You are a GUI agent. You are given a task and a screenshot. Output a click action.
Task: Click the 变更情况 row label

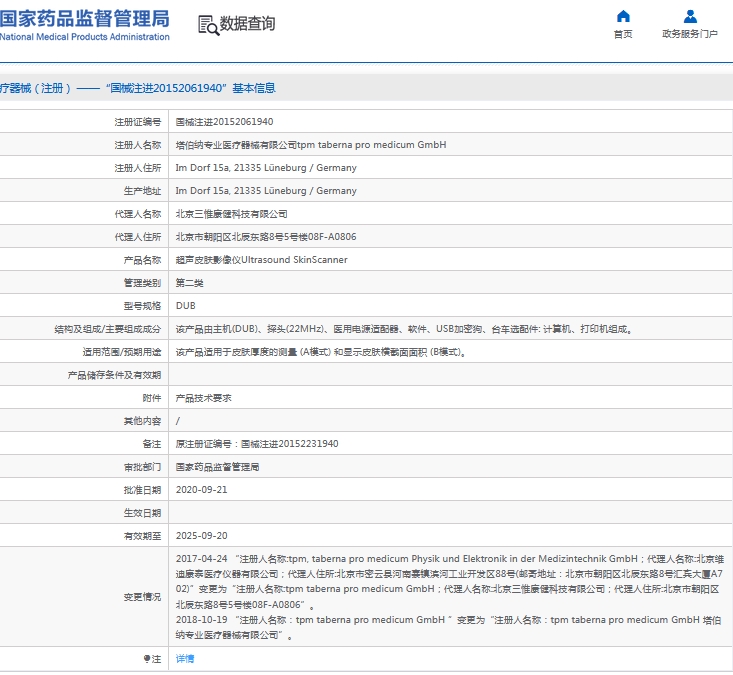[x=143, y=597]
